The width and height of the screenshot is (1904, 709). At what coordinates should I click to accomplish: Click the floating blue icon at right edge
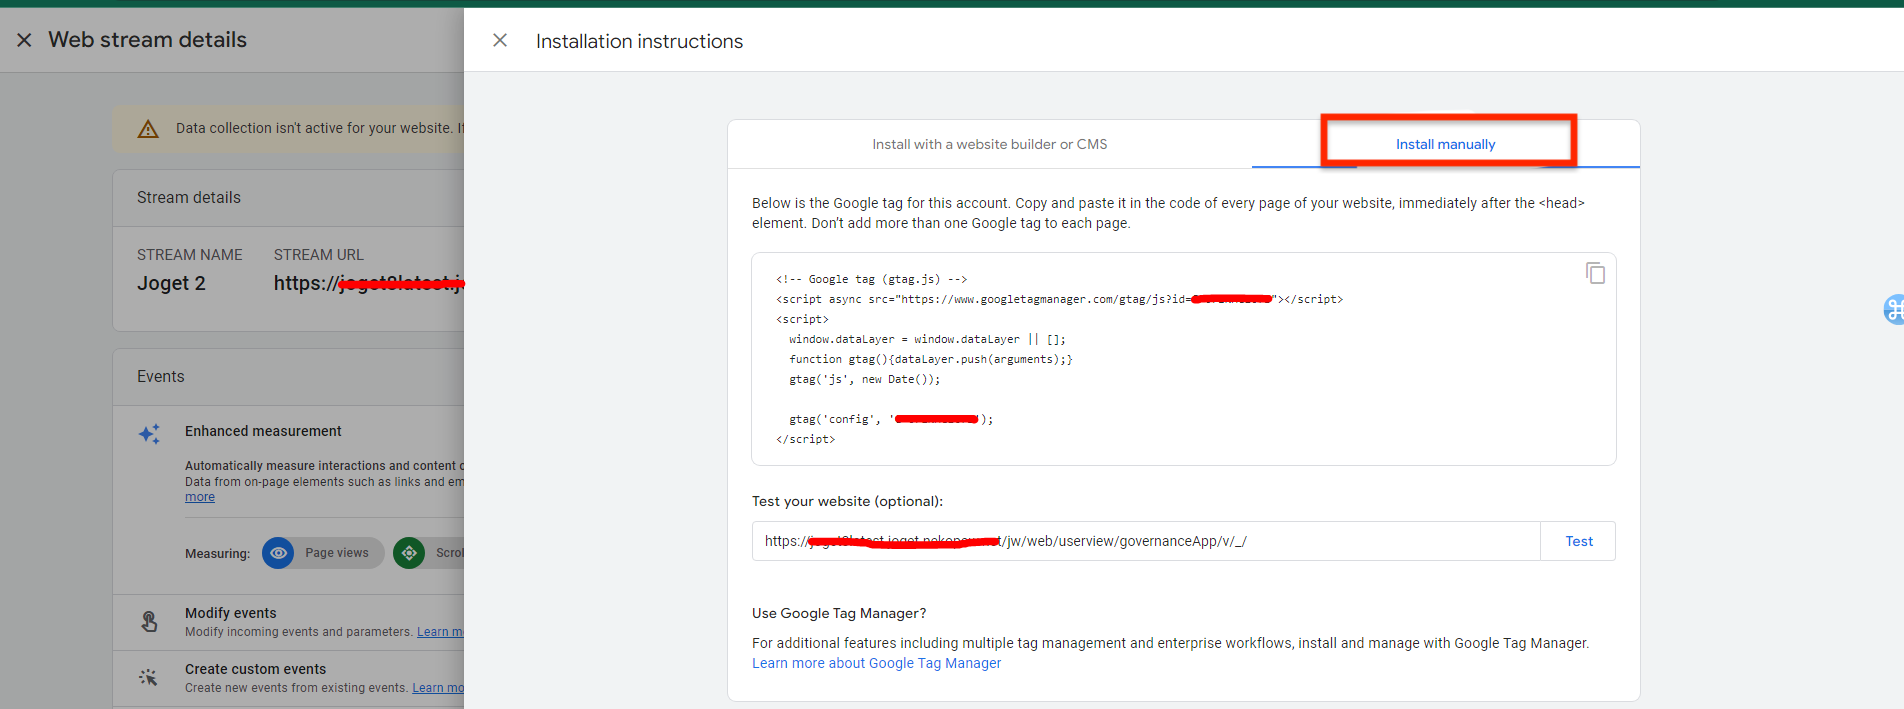1892,310
